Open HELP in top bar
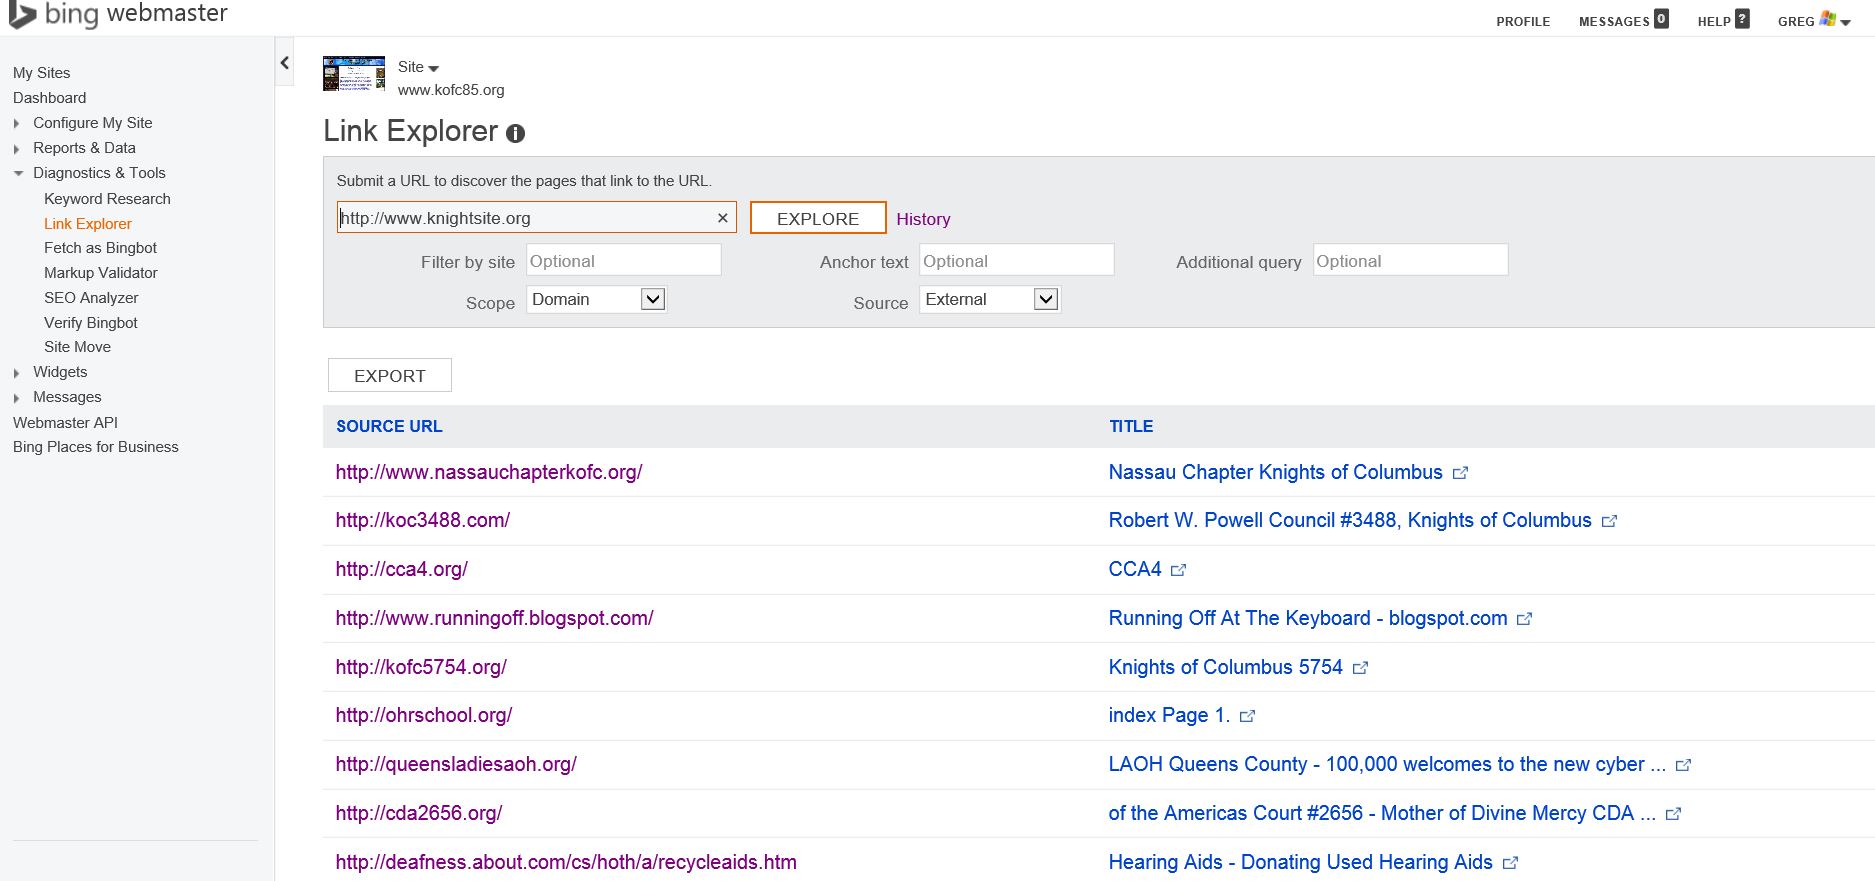 1714,22
